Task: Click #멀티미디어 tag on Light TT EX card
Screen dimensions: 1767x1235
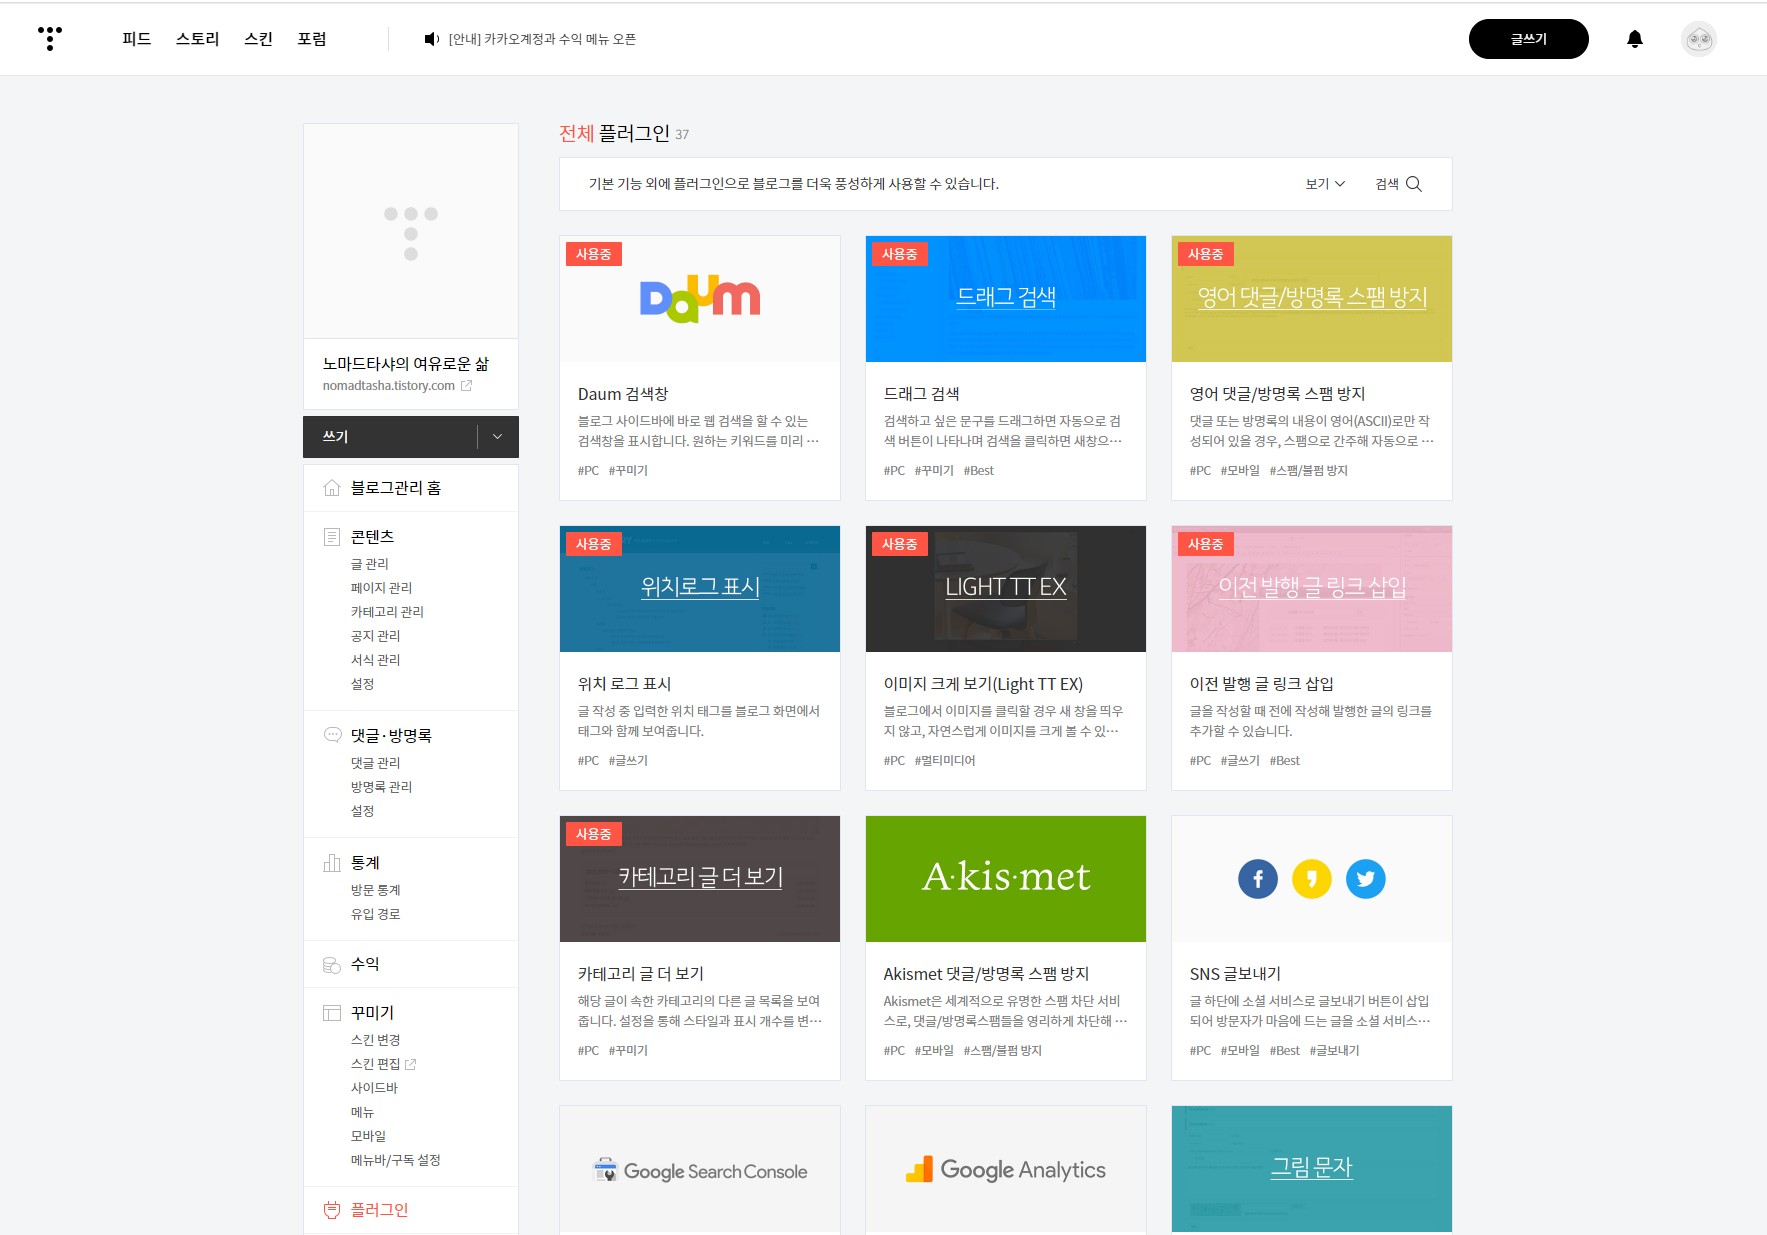Action: click(945, 761)
